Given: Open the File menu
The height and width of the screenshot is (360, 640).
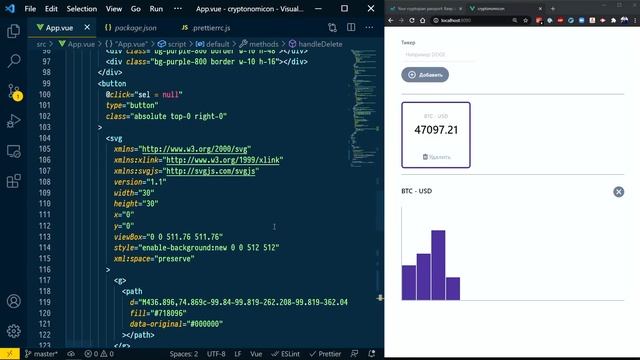Looking at the screenshot, I should tap(30, 9).
